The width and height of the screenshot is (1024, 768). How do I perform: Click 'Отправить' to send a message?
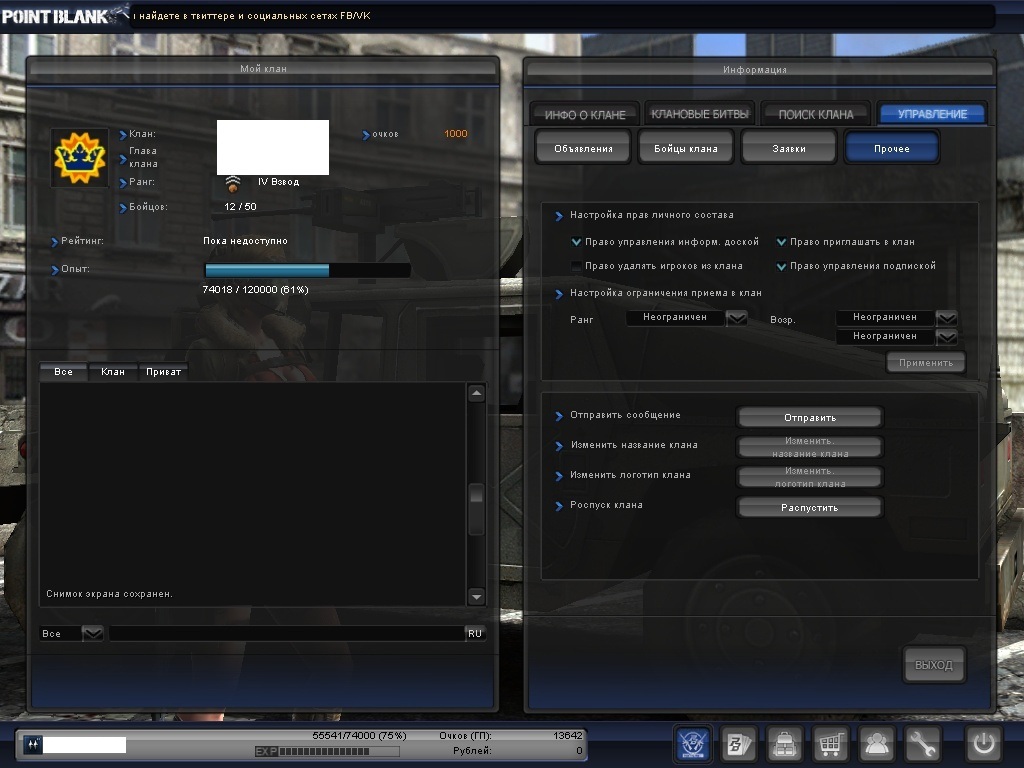tap(809, 417)
